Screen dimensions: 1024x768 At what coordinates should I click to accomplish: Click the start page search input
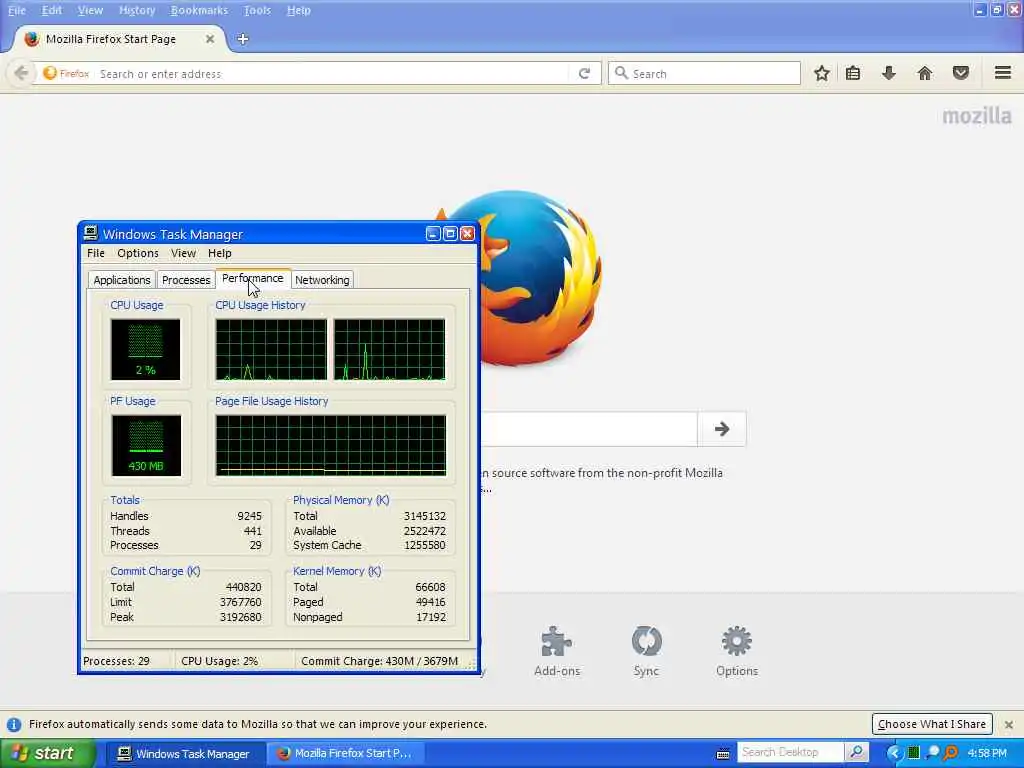589,429
